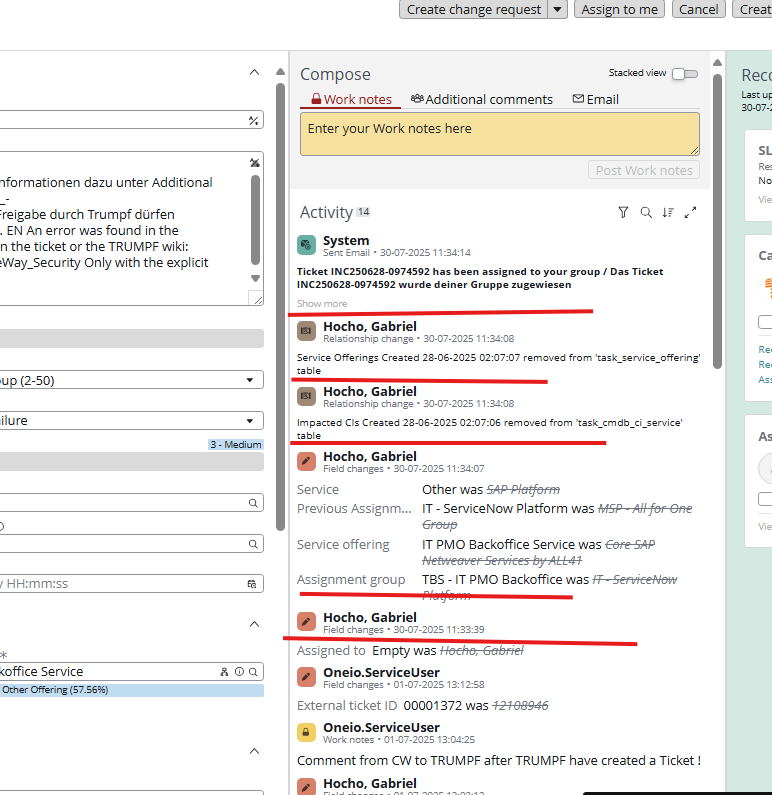Click the Create change request button
This screenshot has width=772, height=795.
(x=473, y=10)
